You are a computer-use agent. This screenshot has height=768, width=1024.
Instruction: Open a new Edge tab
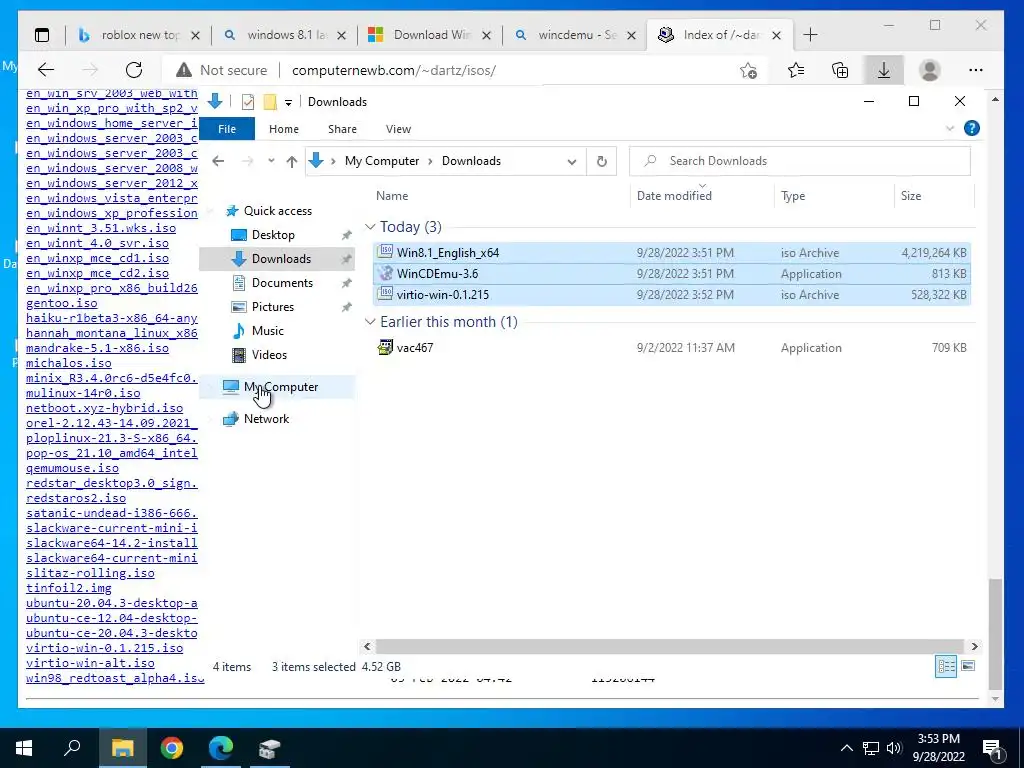click(x=810, y=35)
